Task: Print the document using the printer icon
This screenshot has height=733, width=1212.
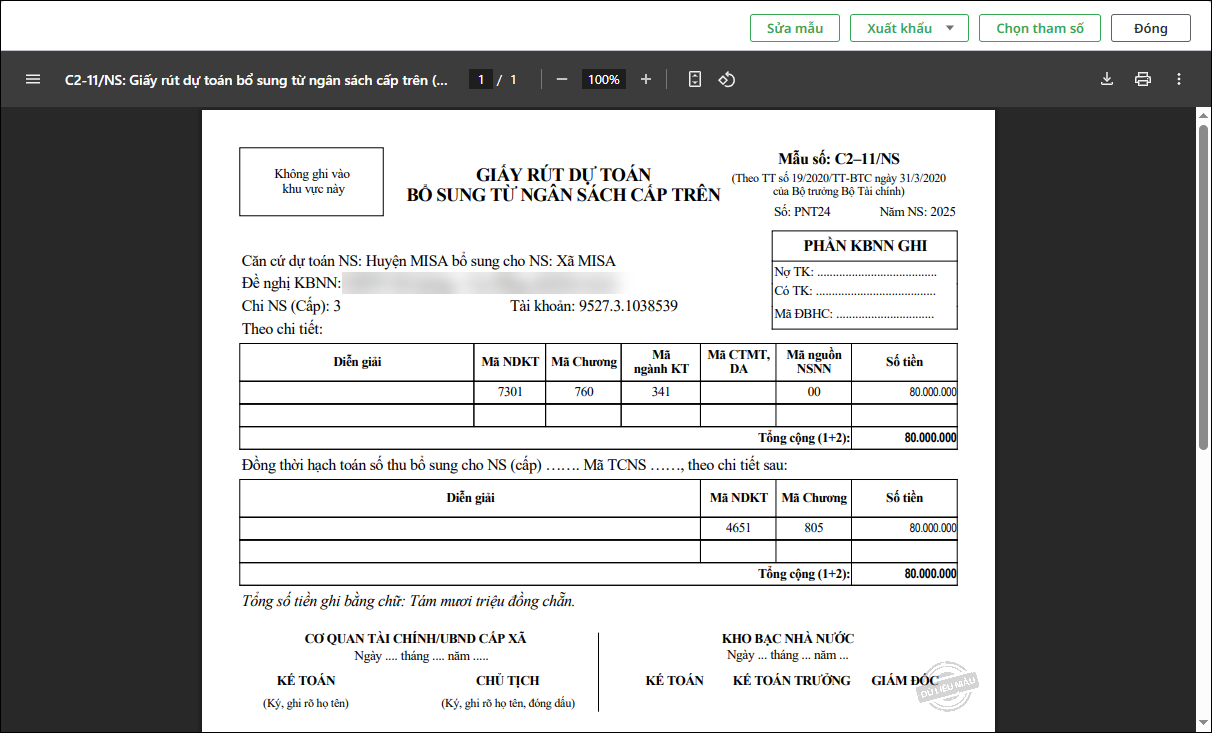Action: [x=1143, y=79]
